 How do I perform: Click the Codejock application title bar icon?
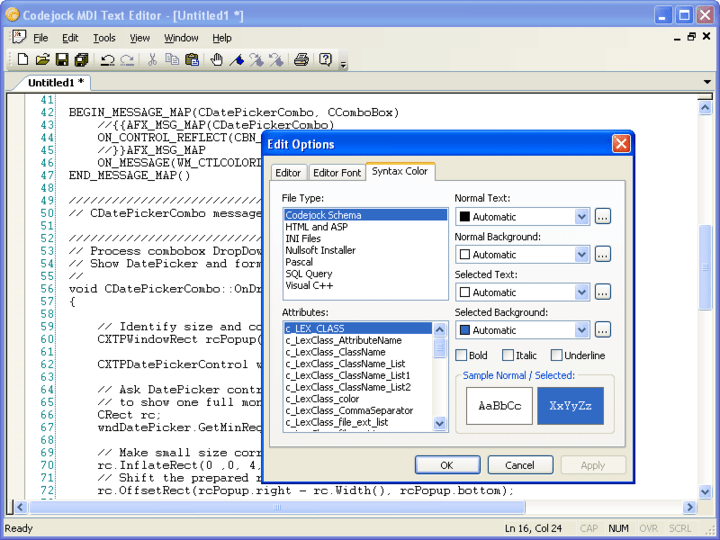click(12, 15)
